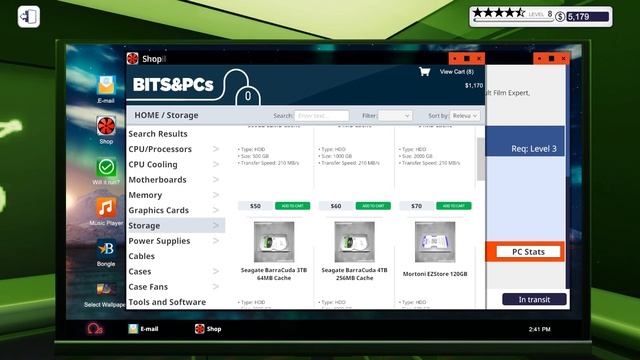Viewport: 640px width, 360px height.
Task: Expand the Graphics Cards submenu arrow
Action: (216, 211)
